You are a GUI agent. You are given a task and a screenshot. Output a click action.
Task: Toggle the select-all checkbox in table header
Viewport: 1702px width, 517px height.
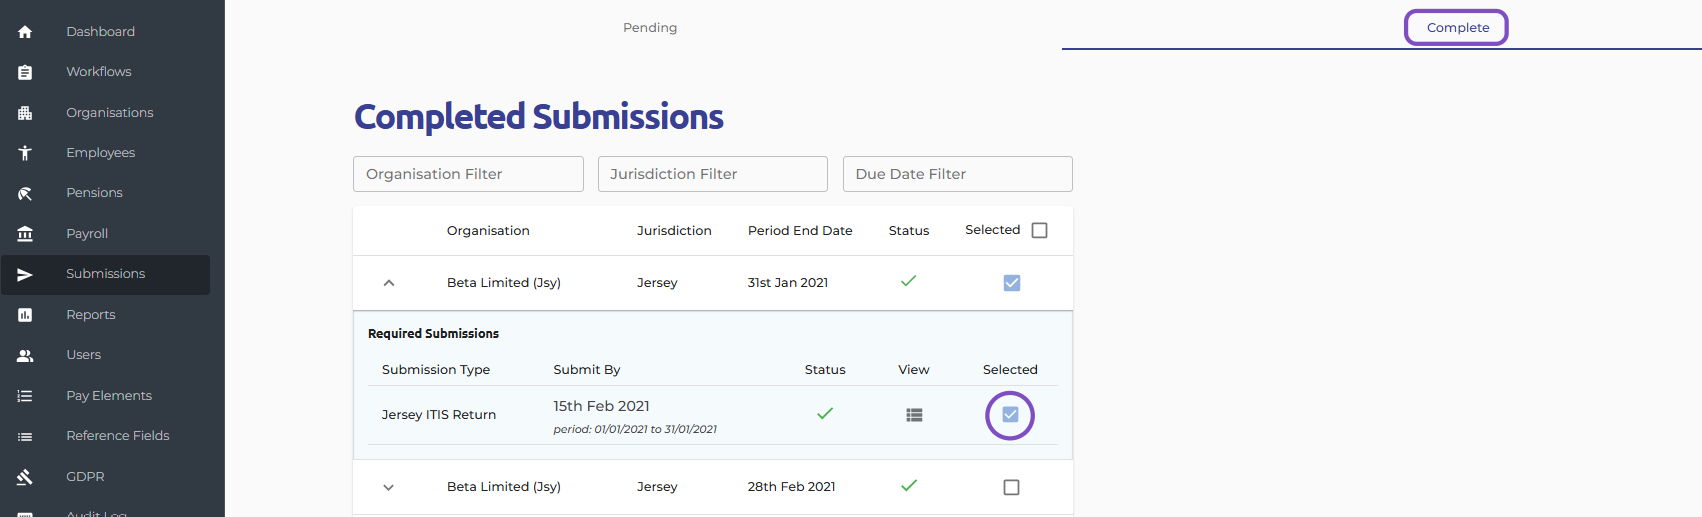[x=1039, y=230]
